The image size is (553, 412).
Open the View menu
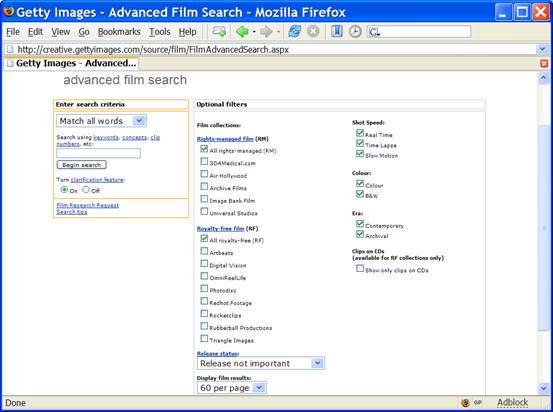[x=60, y=32]
